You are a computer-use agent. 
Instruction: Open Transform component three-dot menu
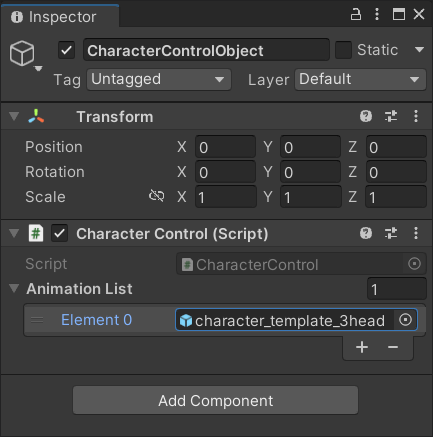pyautogui.click(x=416, y=116)
